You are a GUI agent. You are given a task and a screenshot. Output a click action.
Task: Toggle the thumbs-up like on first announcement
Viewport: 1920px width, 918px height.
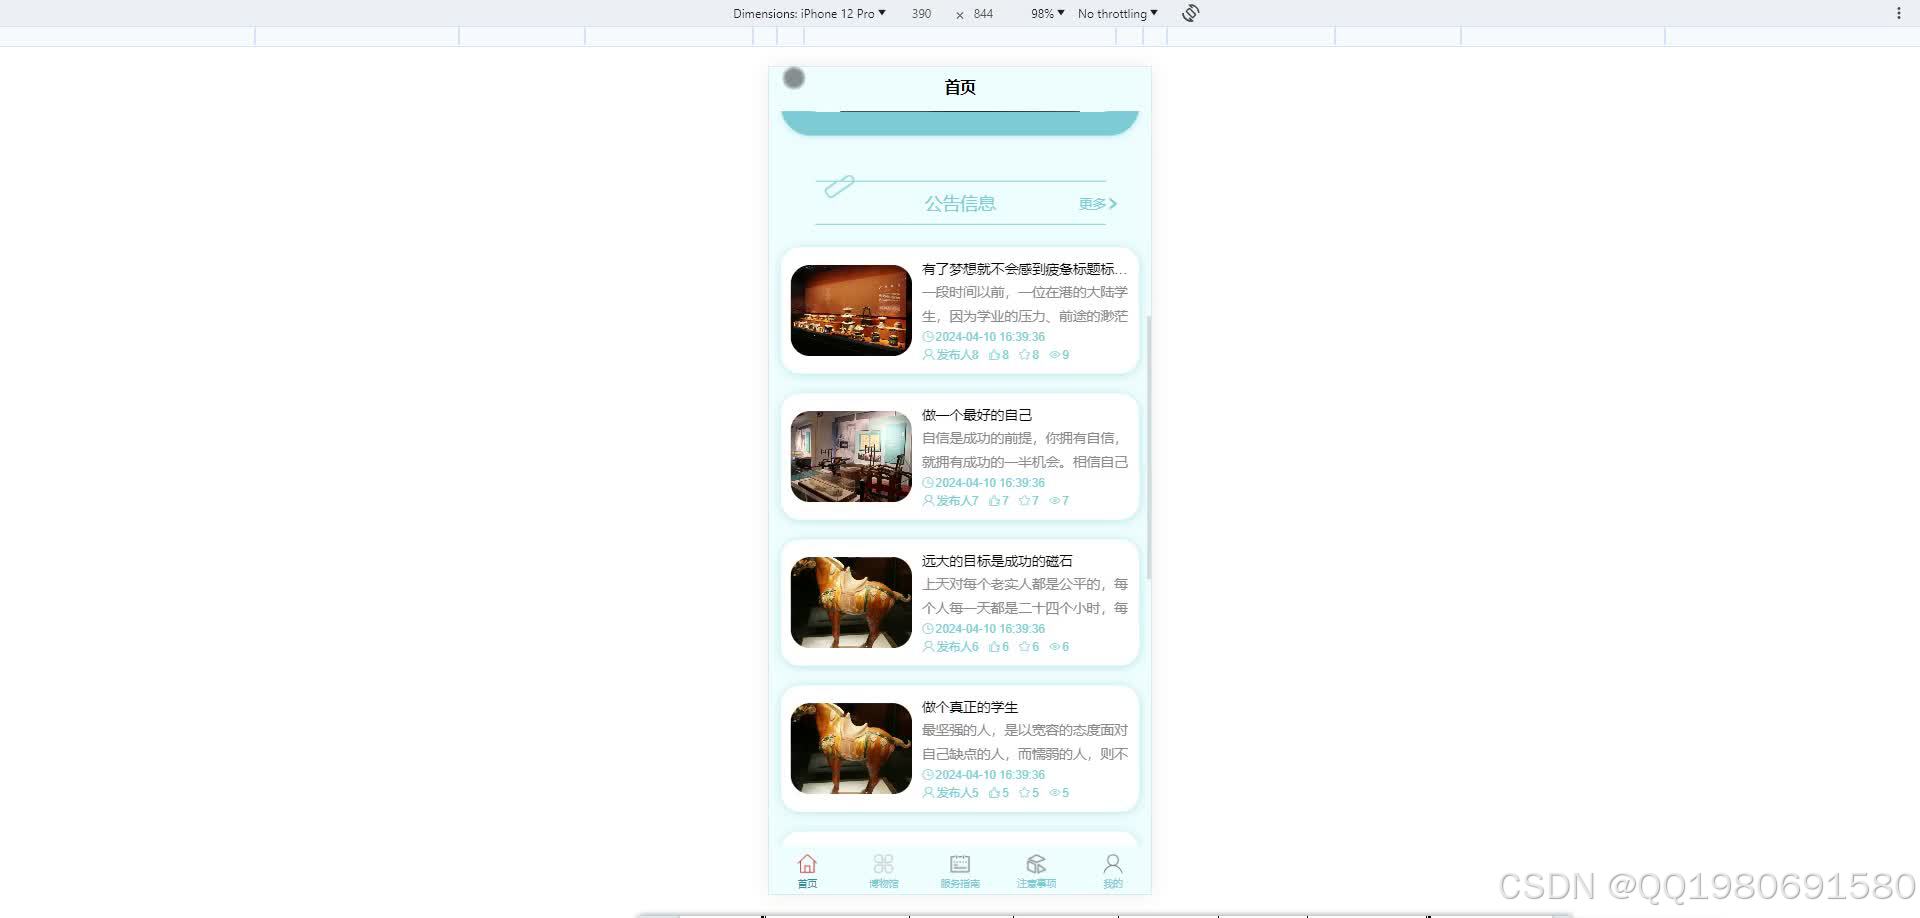click(992, 354)
